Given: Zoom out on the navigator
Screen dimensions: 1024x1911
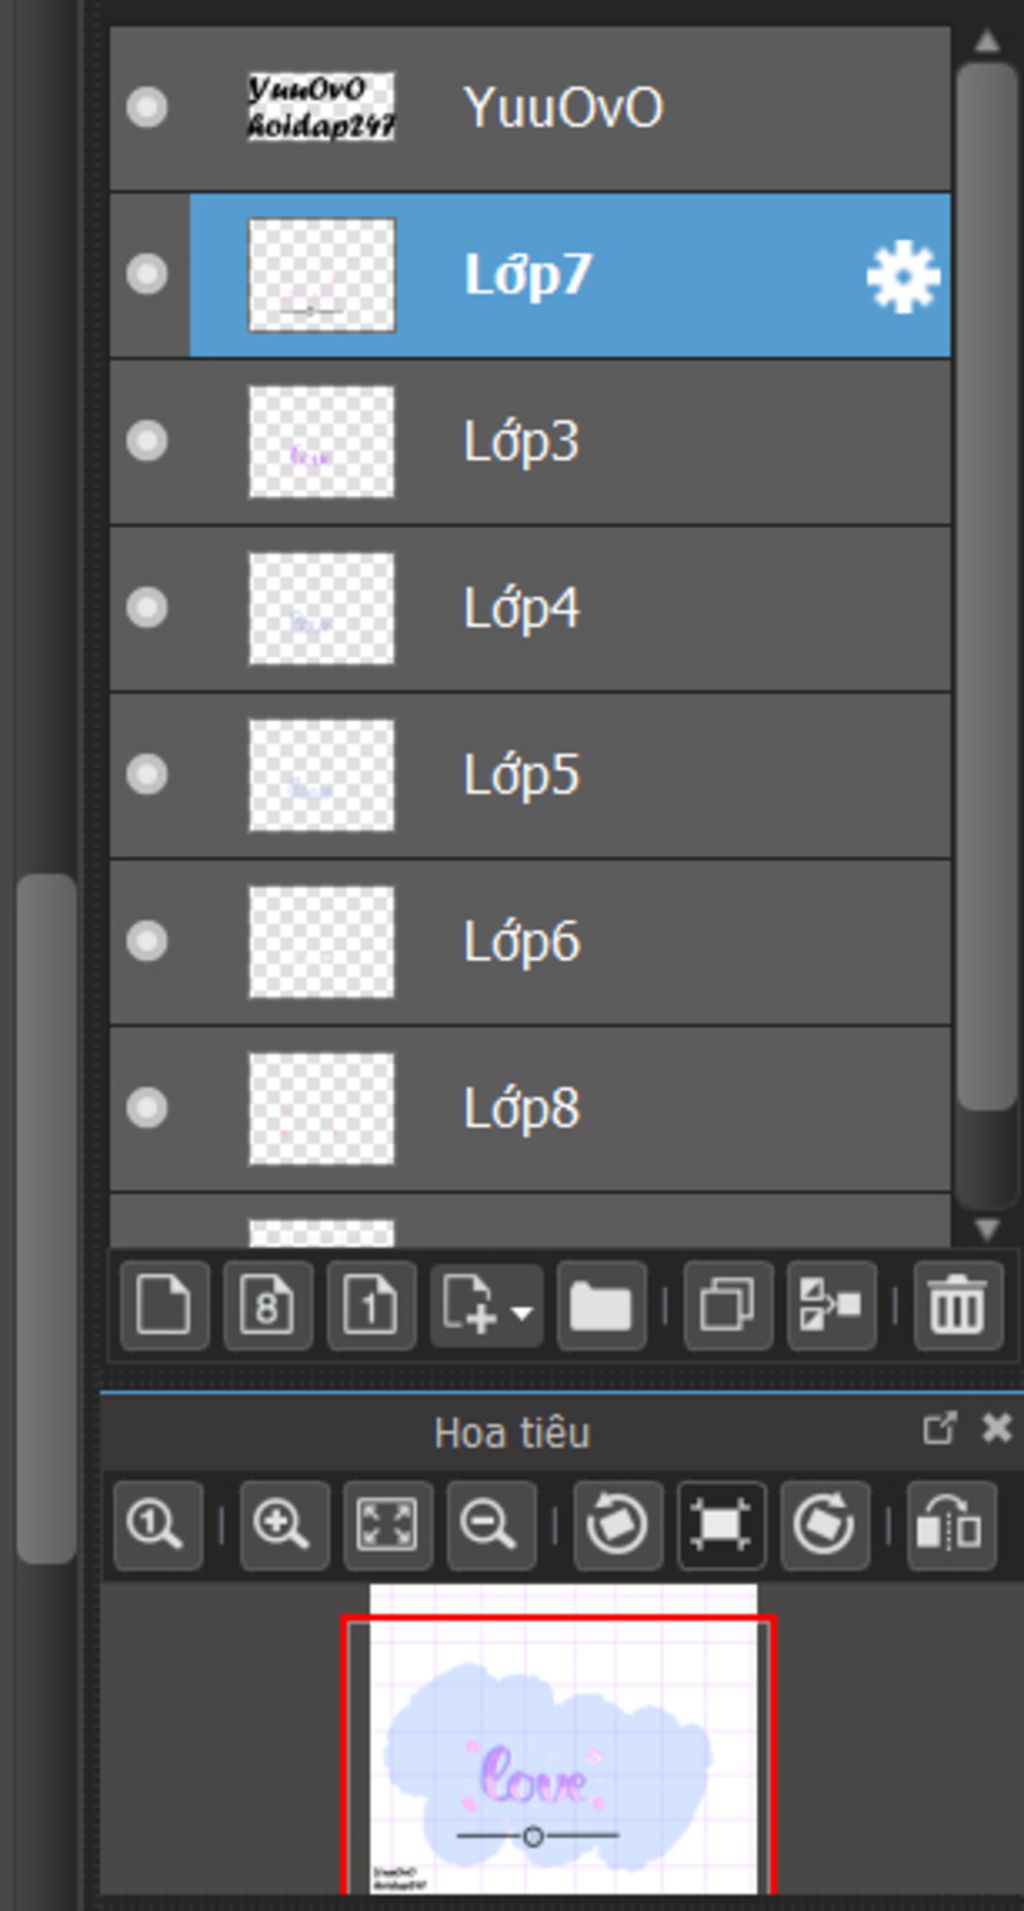Looking at the screenshot, I should point(490,1526).
